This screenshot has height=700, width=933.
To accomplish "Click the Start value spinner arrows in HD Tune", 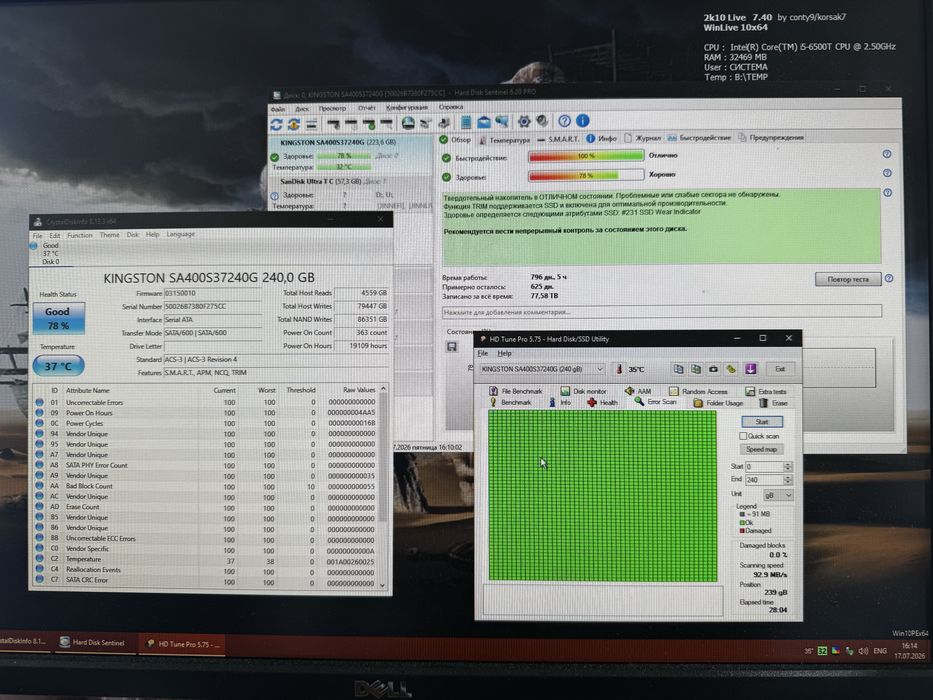I will [x=788, y=467].
